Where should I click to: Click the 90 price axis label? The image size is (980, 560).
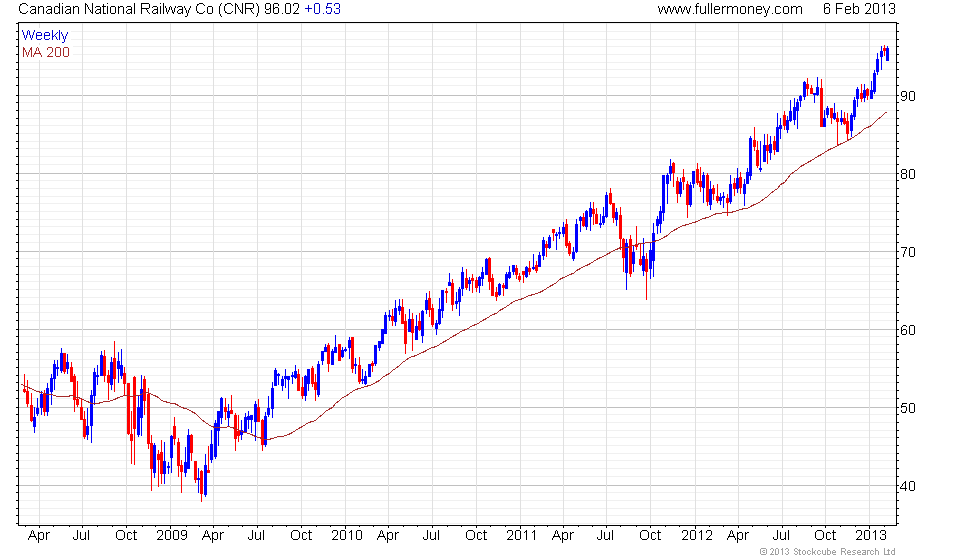[908, 96]
